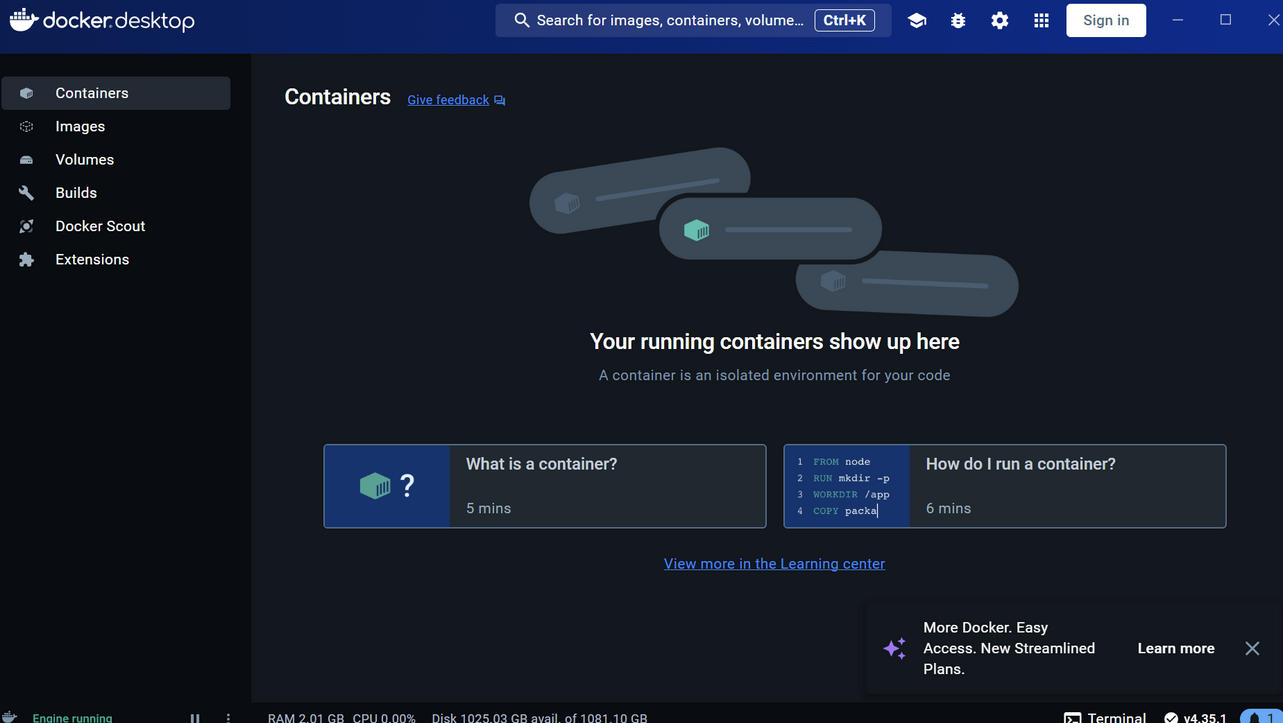The image size is (1283, 723).
Task: Open Settings via the gear icon
Action: point(1000,20)
